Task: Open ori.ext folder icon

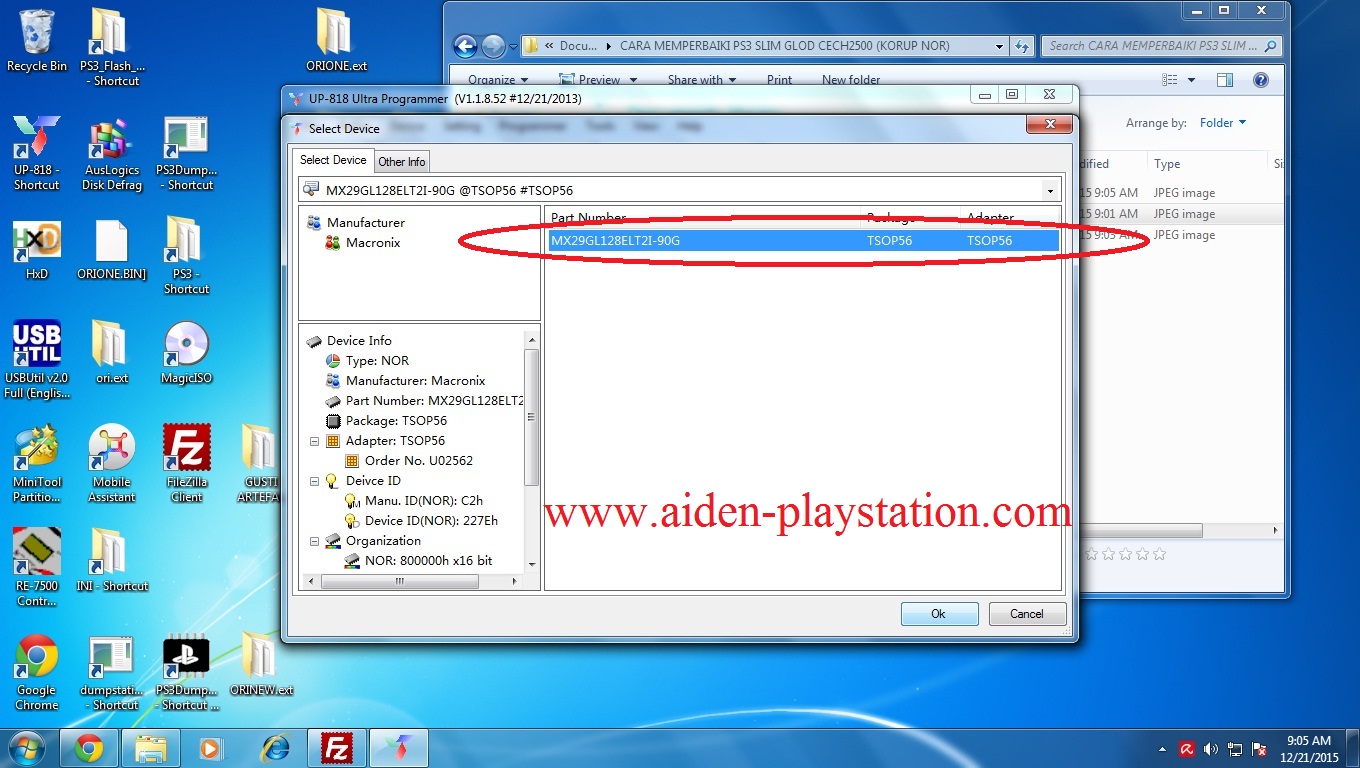Action: (x=112, y=353)
